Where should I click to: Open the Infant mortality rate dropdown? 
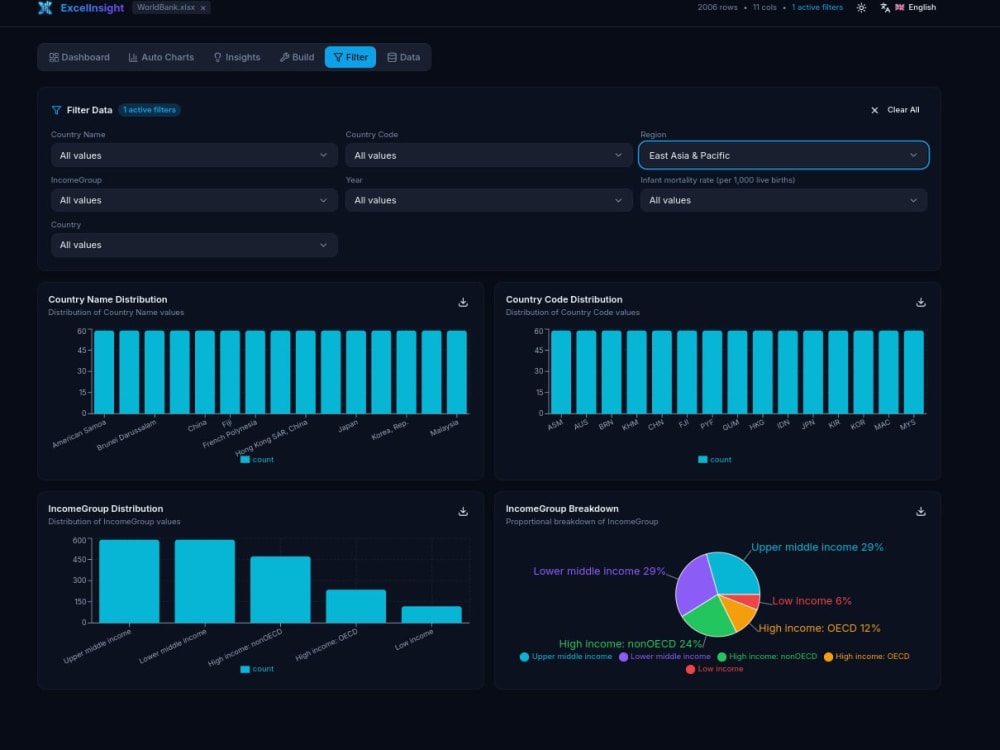pos(783,200)
